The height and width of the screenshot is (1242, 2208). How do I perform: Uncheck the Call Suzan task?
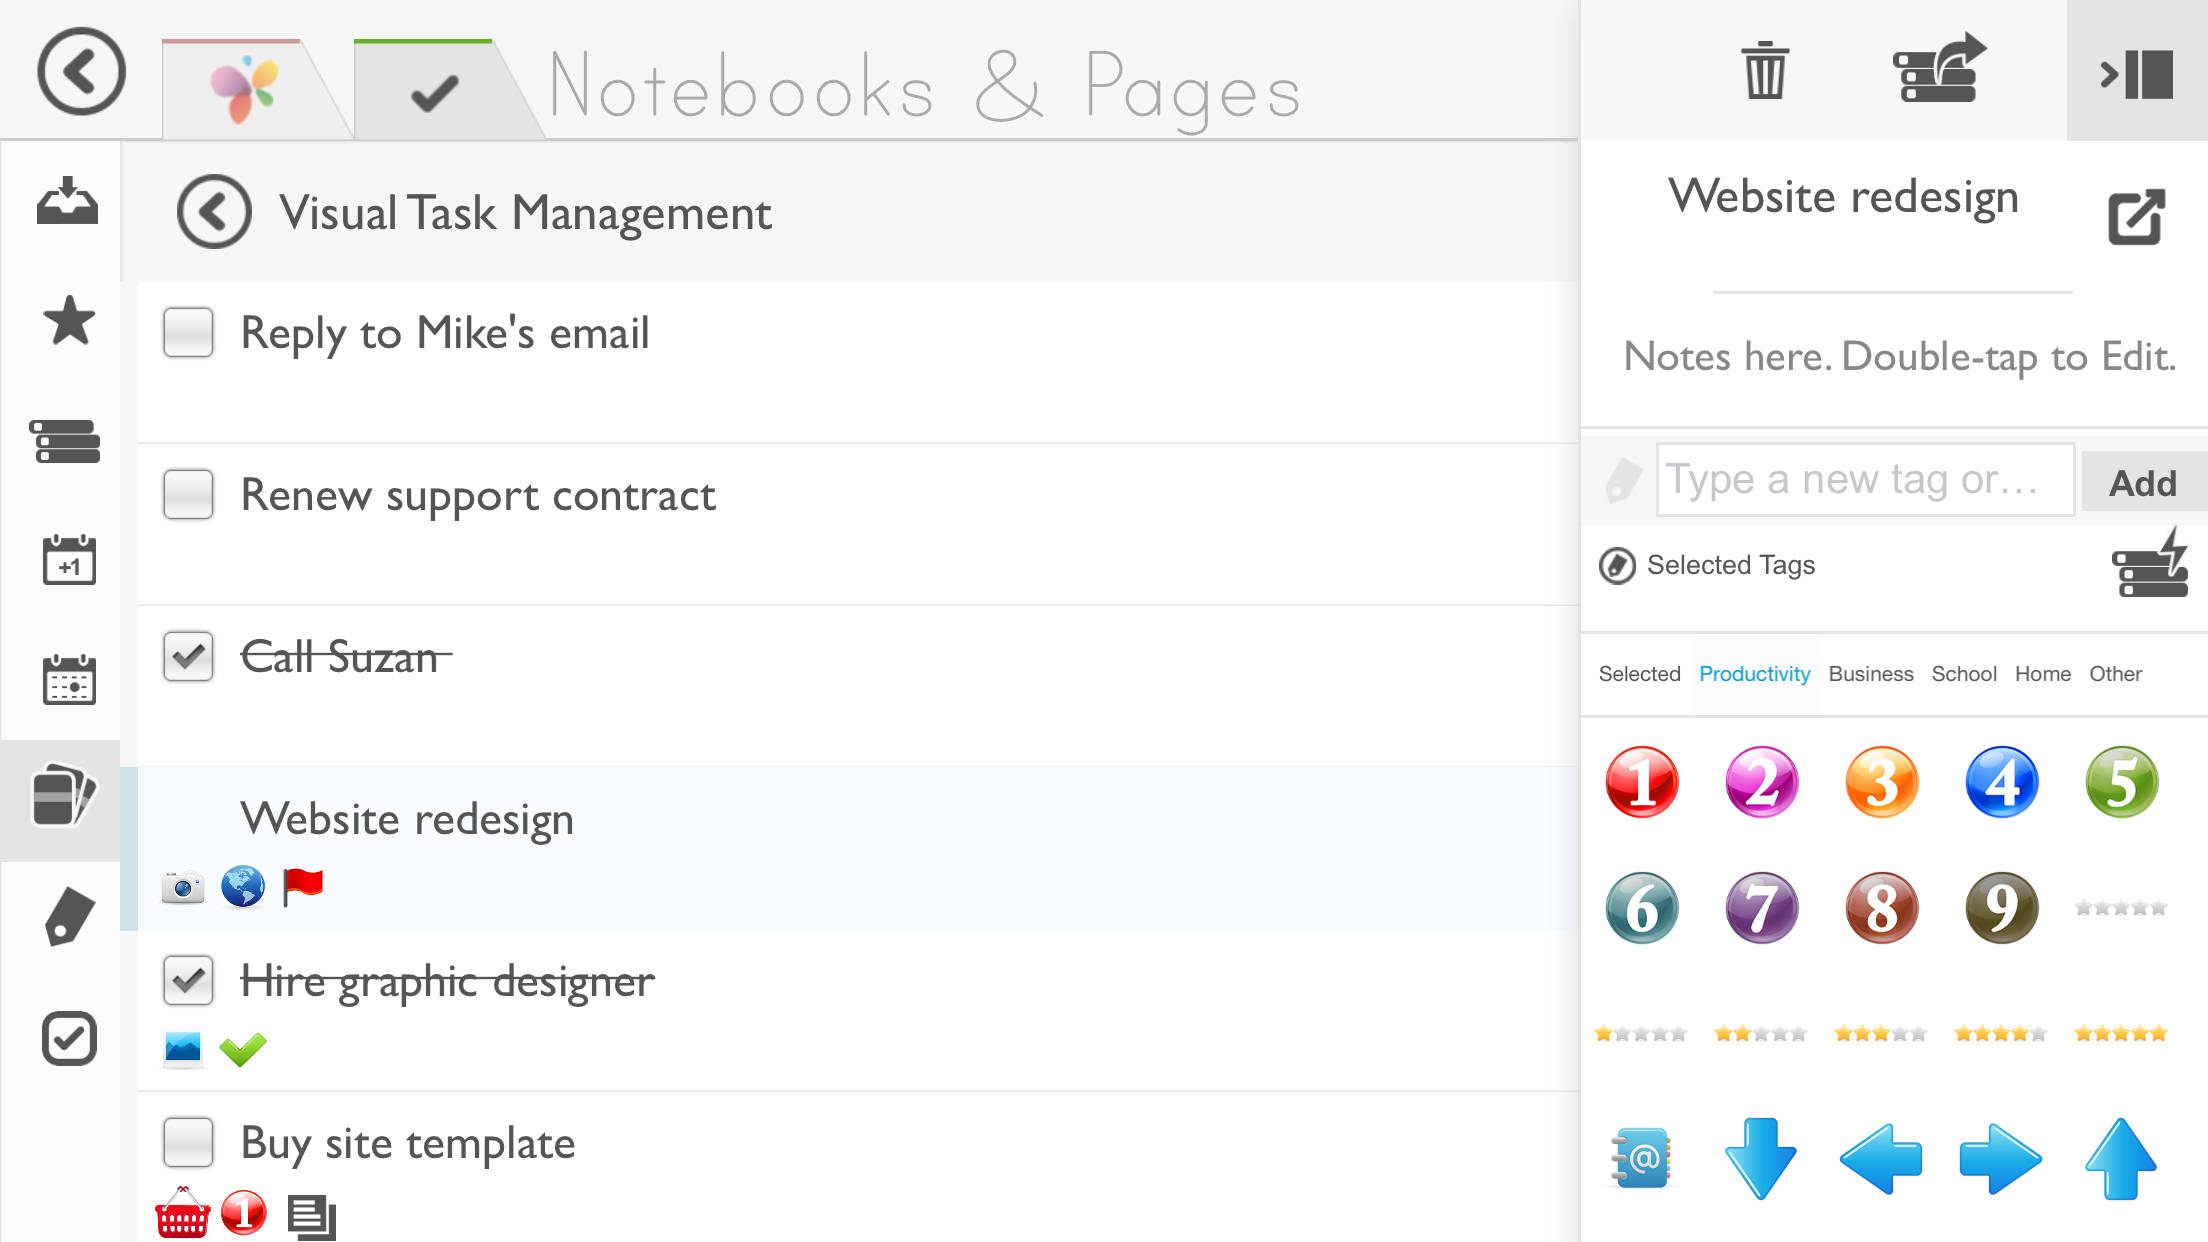pyautogui.click(x=188, y=657)
